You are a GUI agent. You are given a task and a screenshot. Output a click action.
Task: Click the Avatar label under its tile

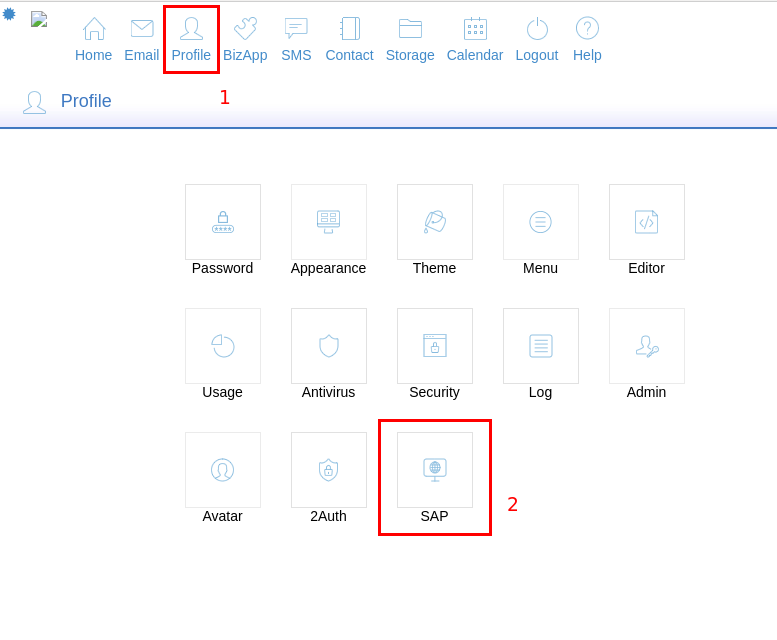[222, 516]
